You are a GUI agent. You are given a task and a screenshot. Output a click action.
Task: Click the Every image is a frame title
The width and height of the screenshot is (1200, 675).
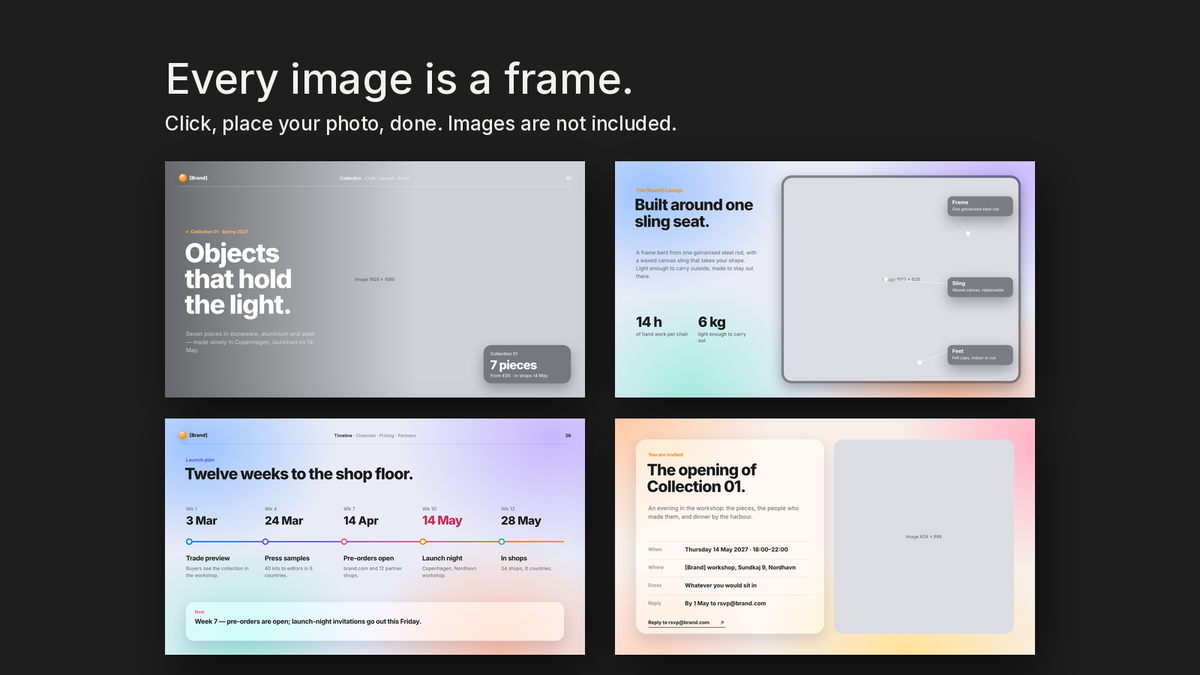pos(399,79)
